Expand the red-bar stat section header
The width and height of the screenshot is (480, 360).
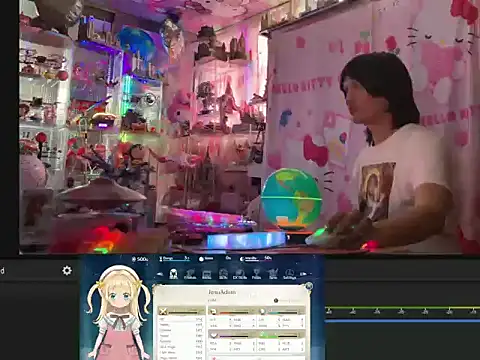[x=231, y=312]
